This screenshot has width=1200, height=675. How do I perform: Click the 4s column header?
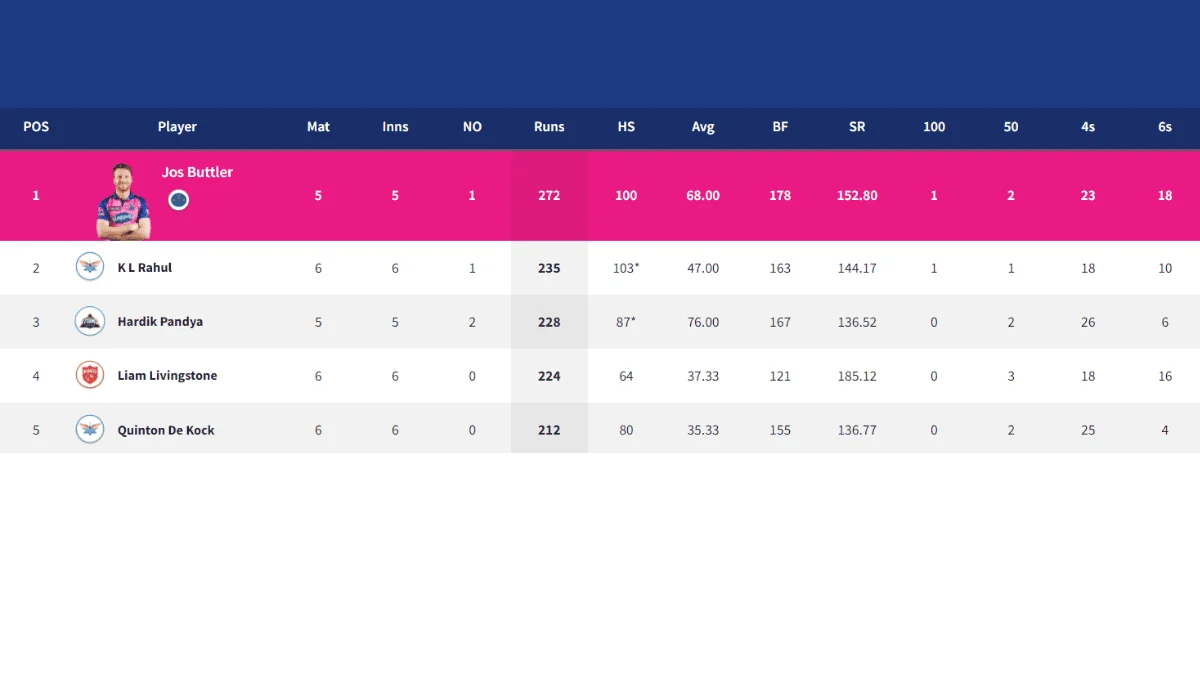tap(1088, 127)
